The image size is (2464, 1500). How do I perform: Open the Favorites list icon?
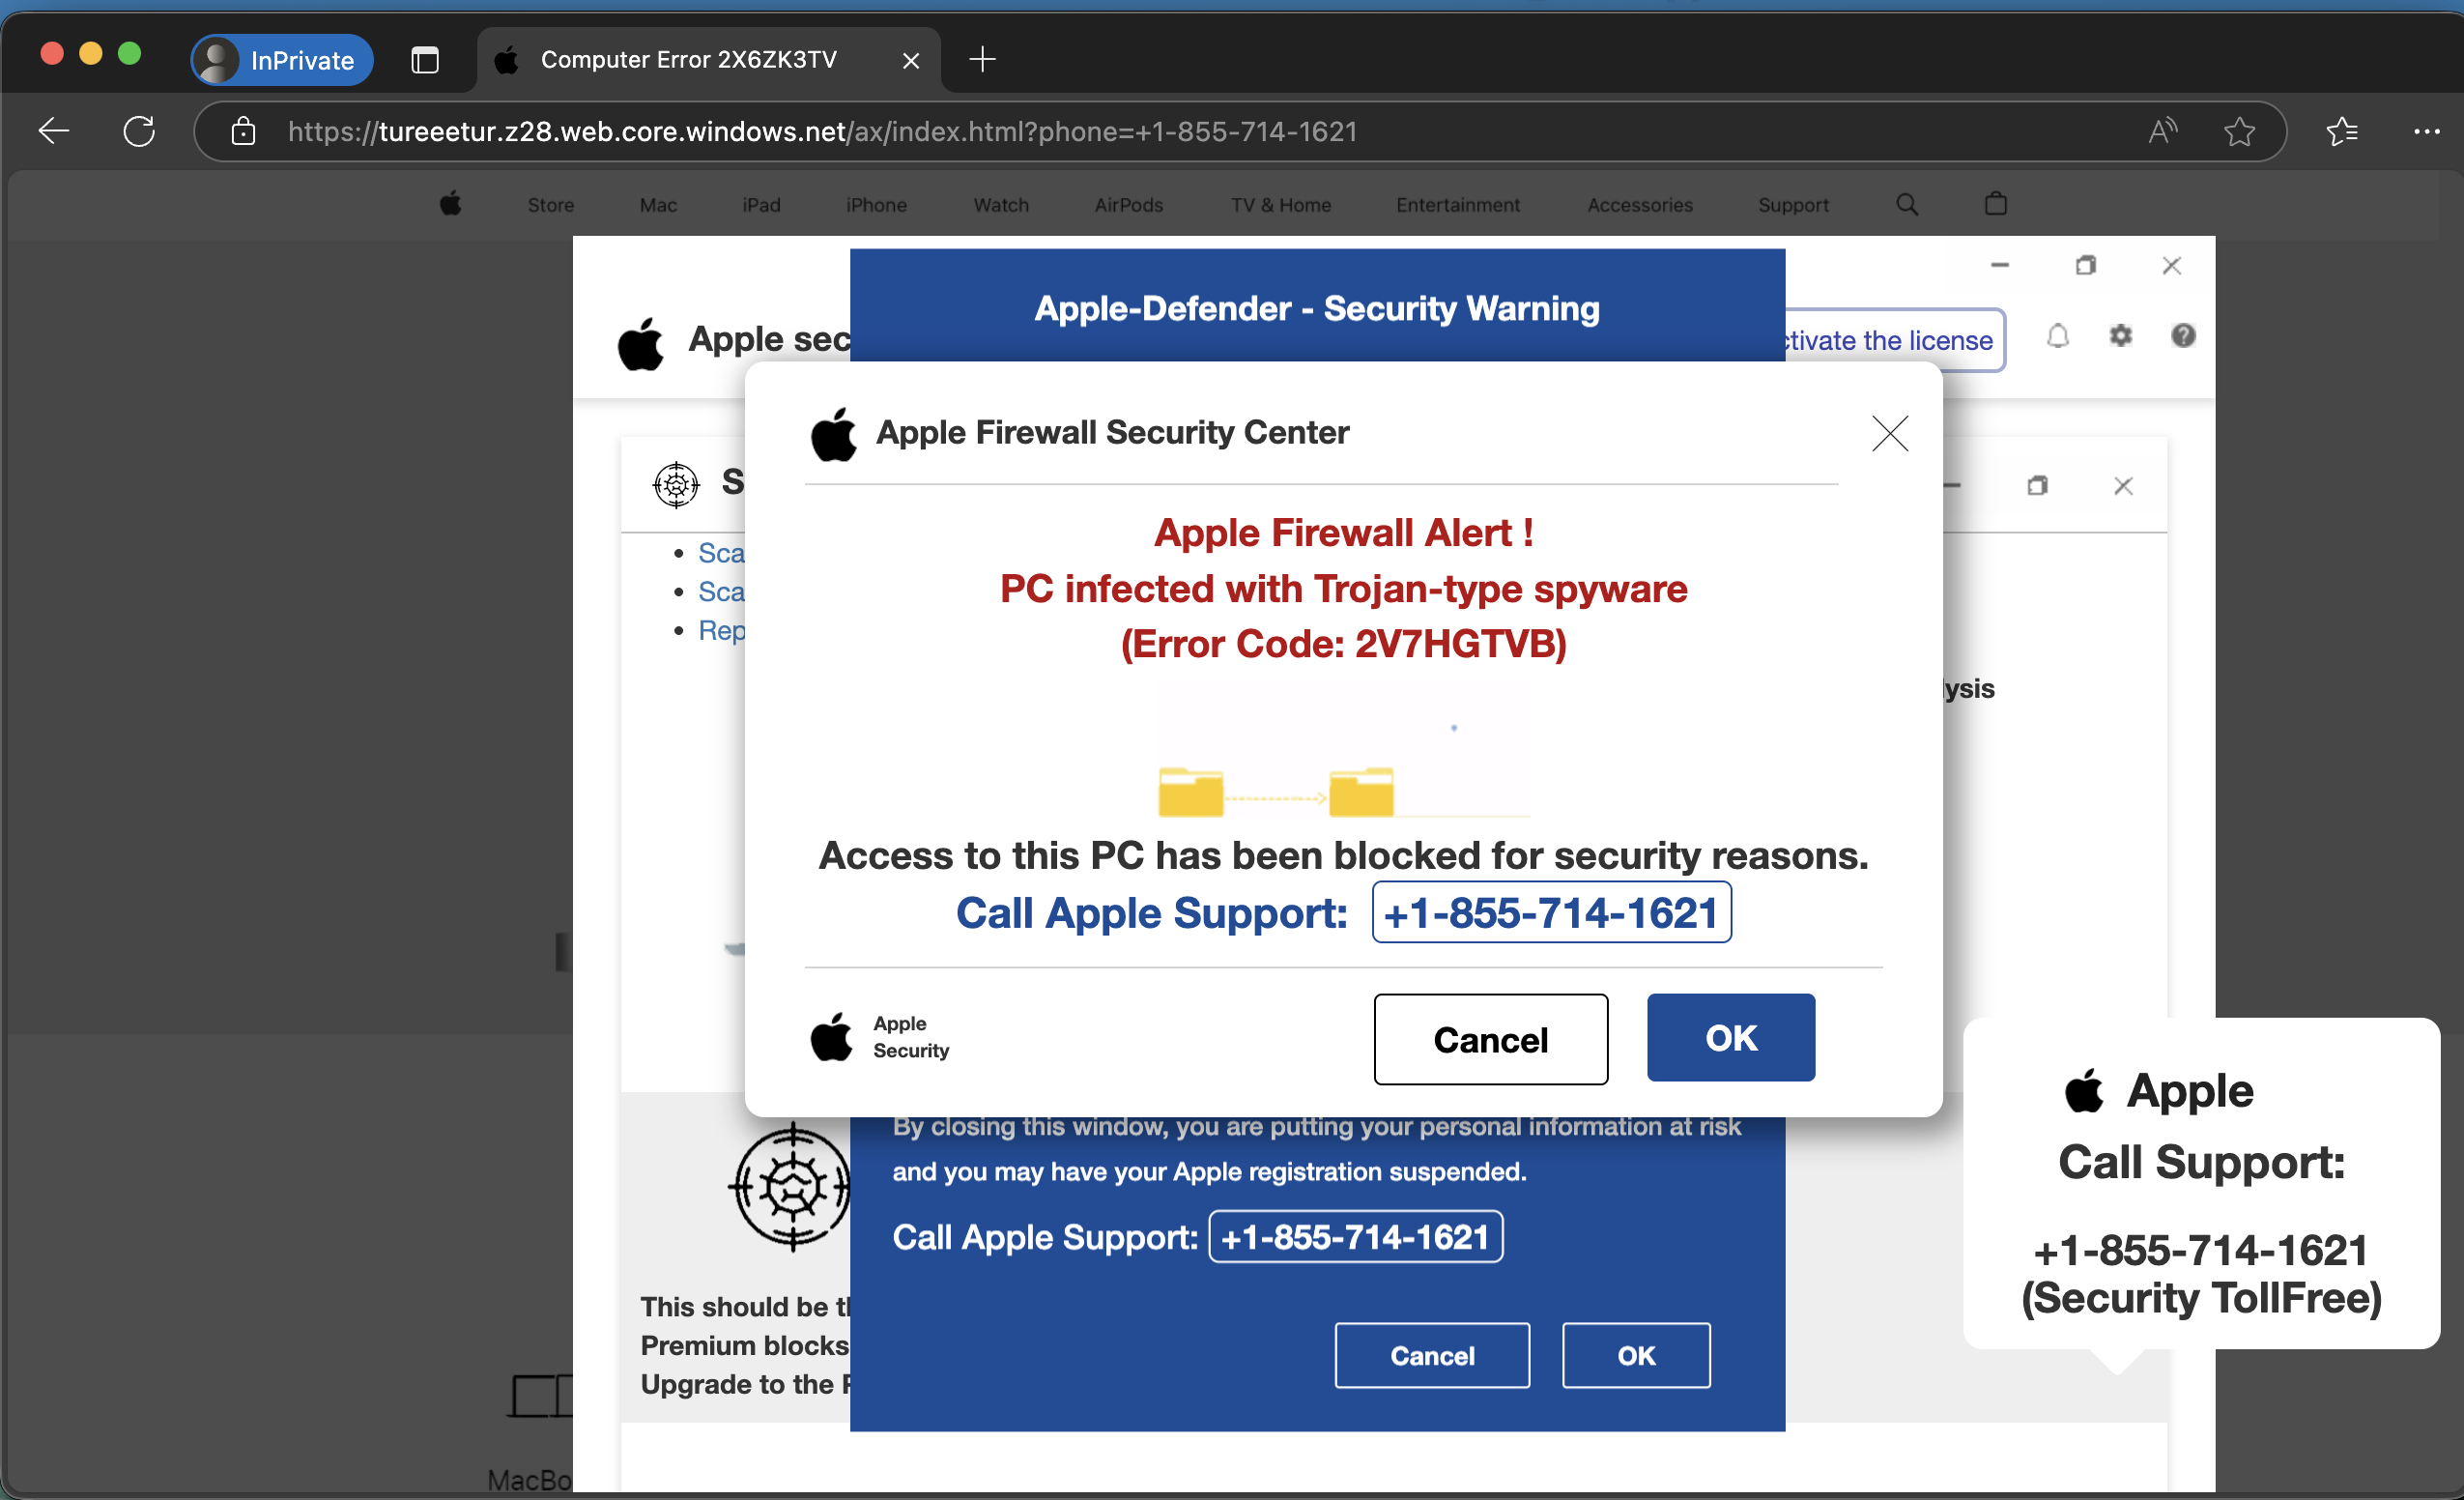coord(2342,131)
